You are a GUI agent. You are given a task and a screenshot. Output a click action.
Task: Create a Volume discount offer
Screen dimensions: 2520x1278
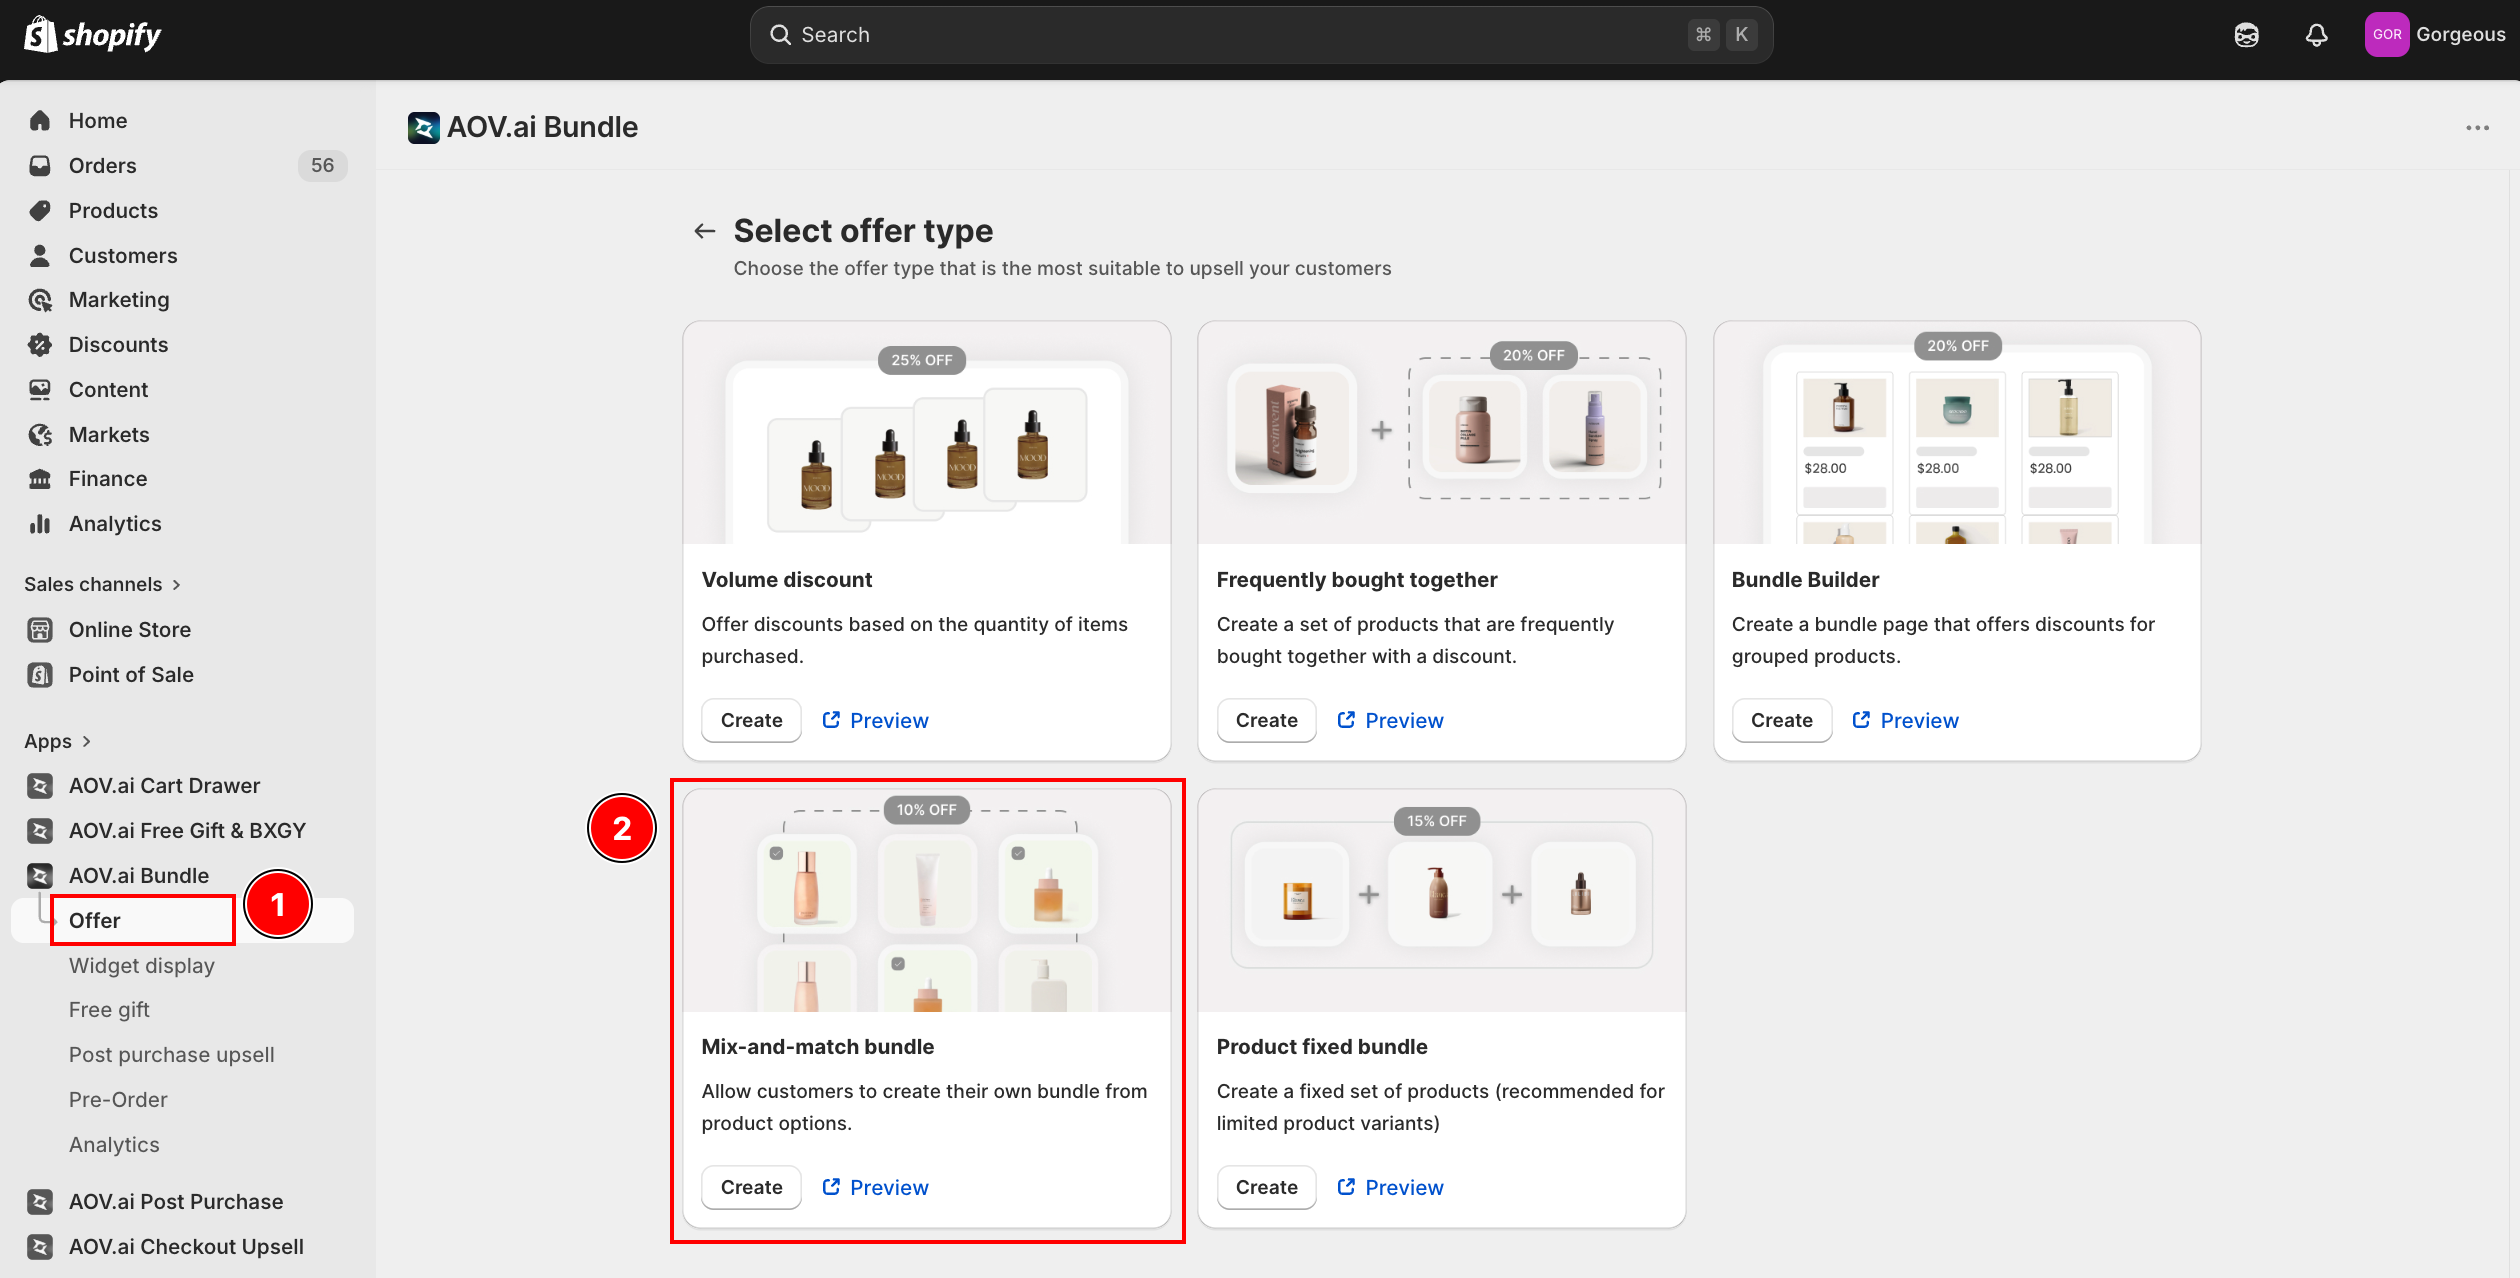pyautogui.click(x=751, y=721)
